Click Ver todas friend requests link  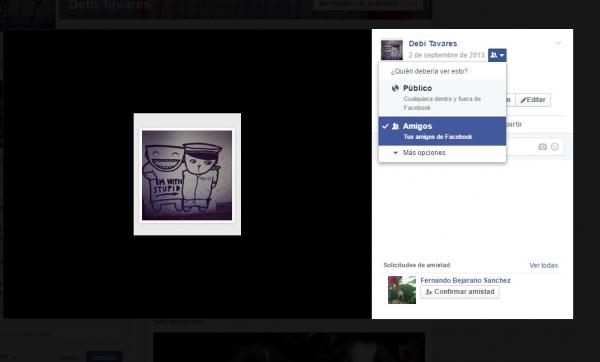544,265
